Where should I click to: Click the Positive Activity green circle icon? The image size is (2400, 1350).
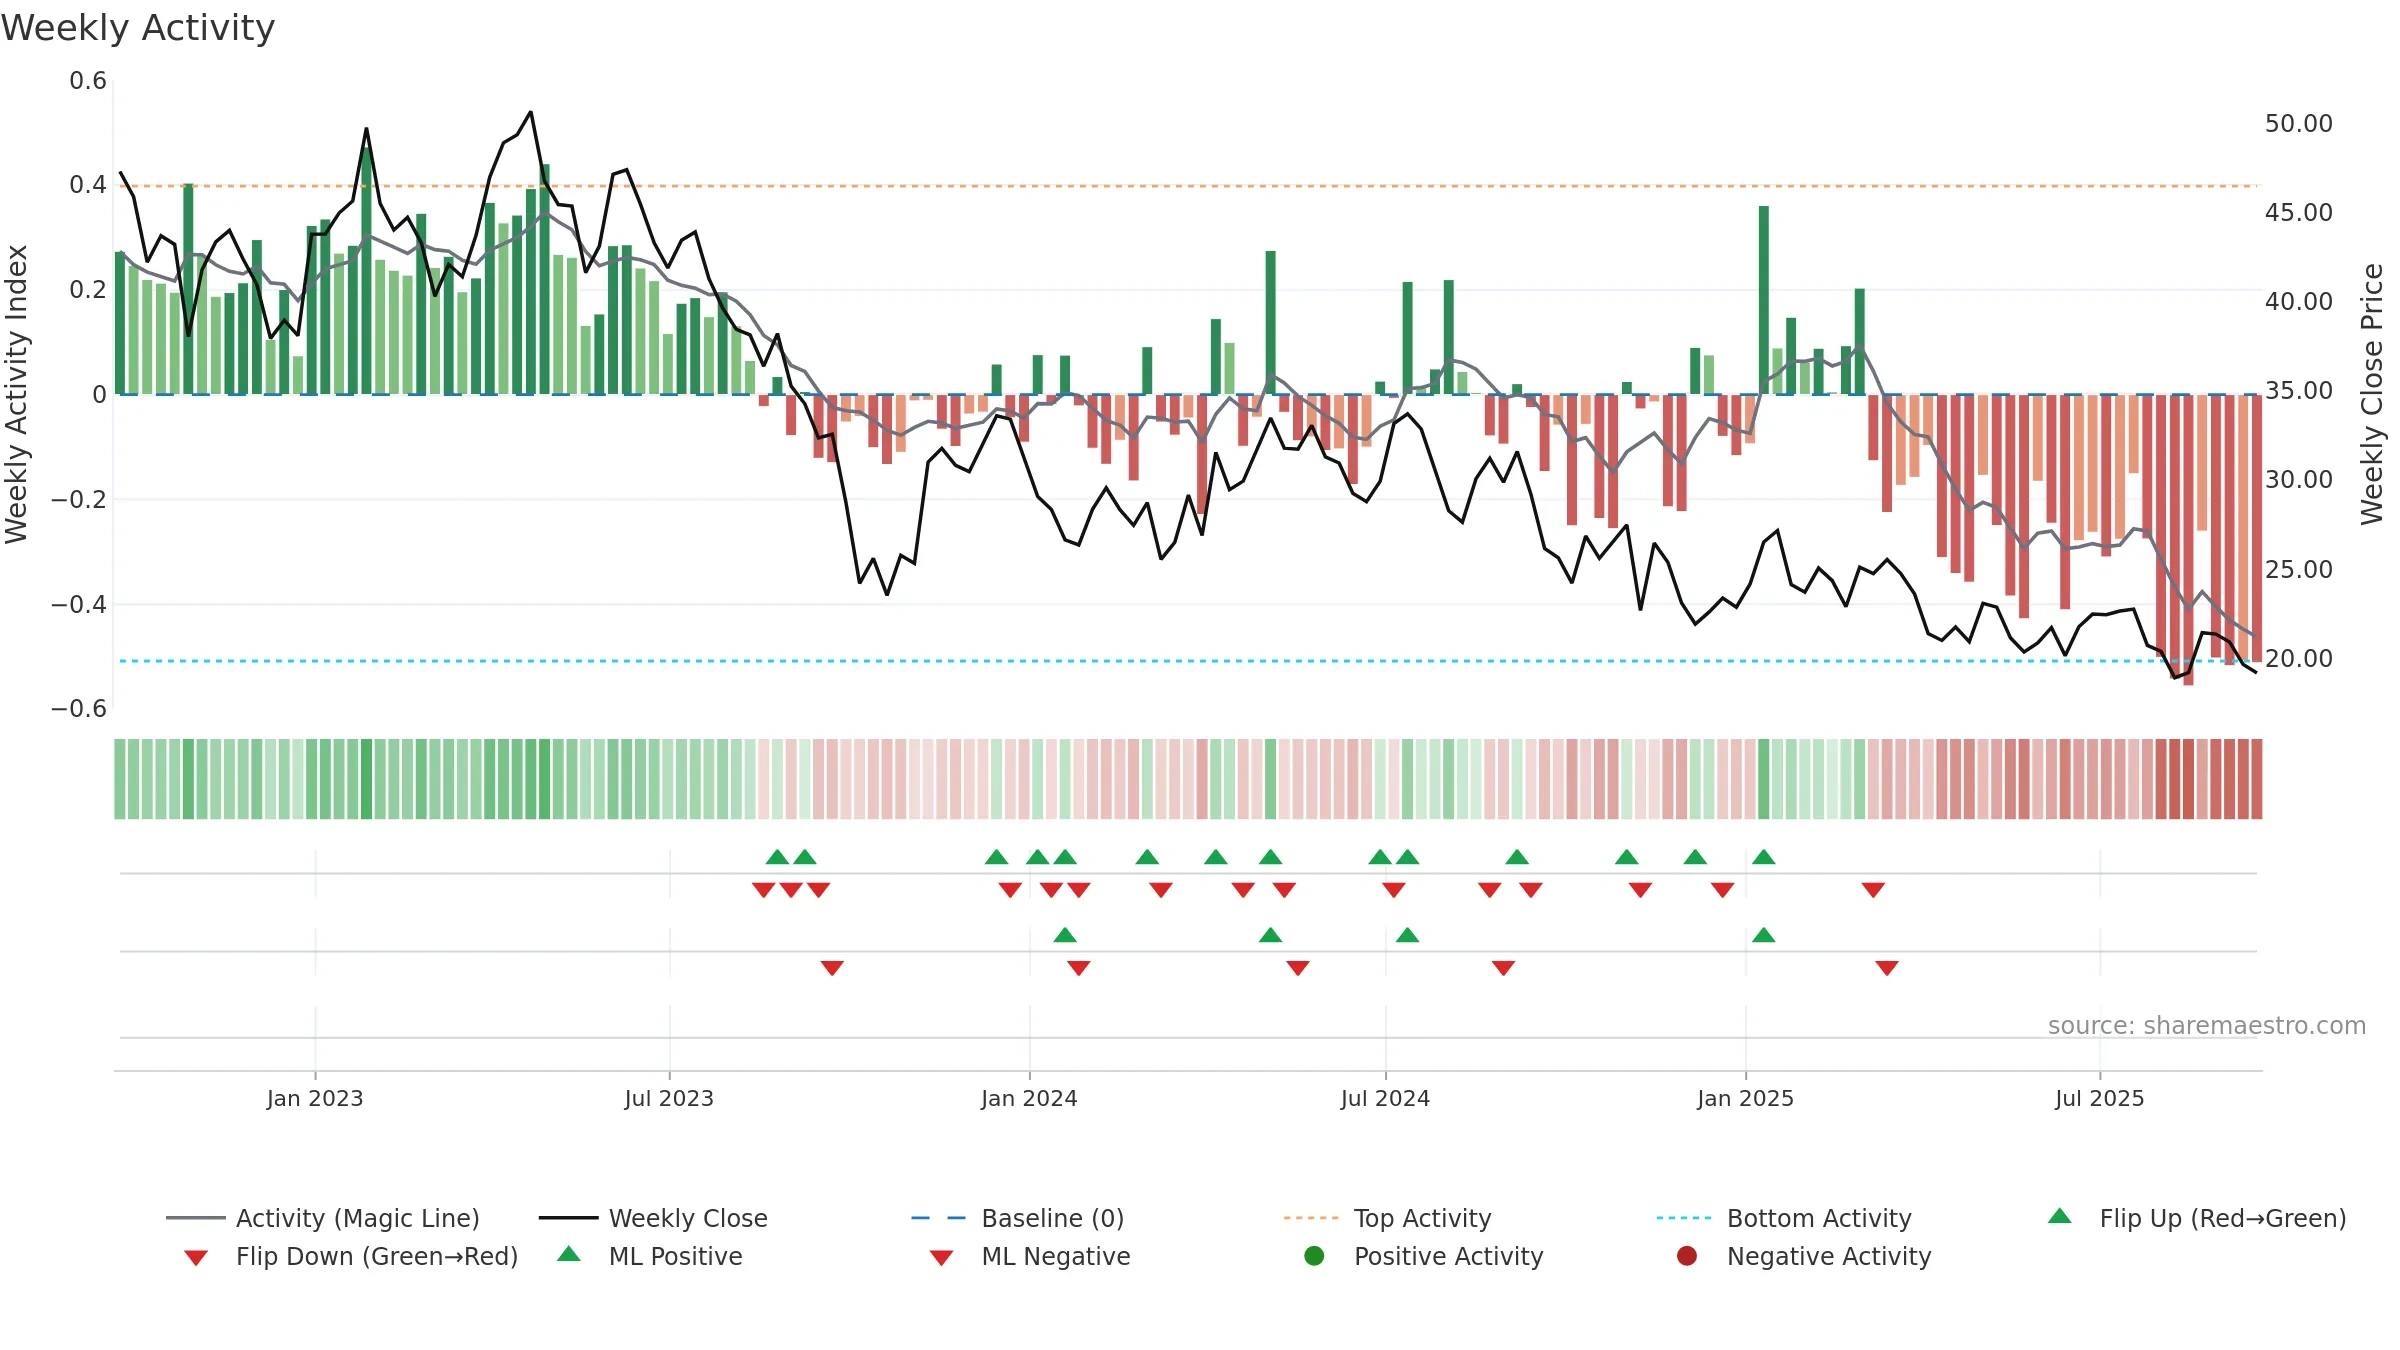[x=1315, y=1256]
